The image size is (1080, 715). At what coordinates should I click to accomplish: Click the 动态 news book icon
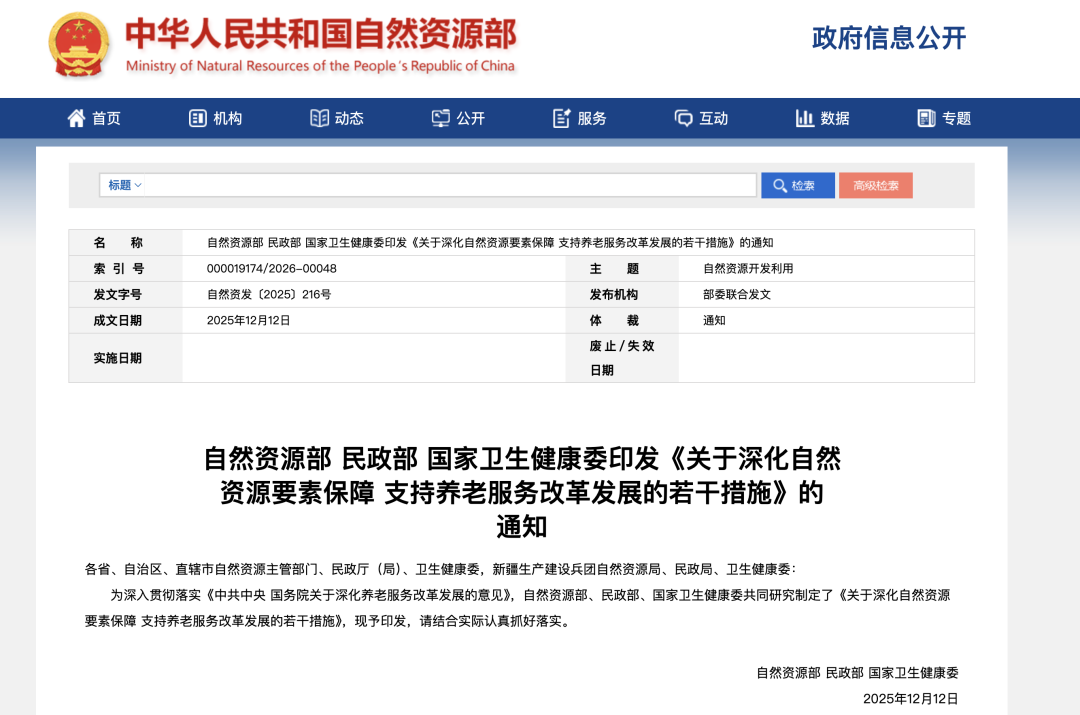tap(319, 118)
